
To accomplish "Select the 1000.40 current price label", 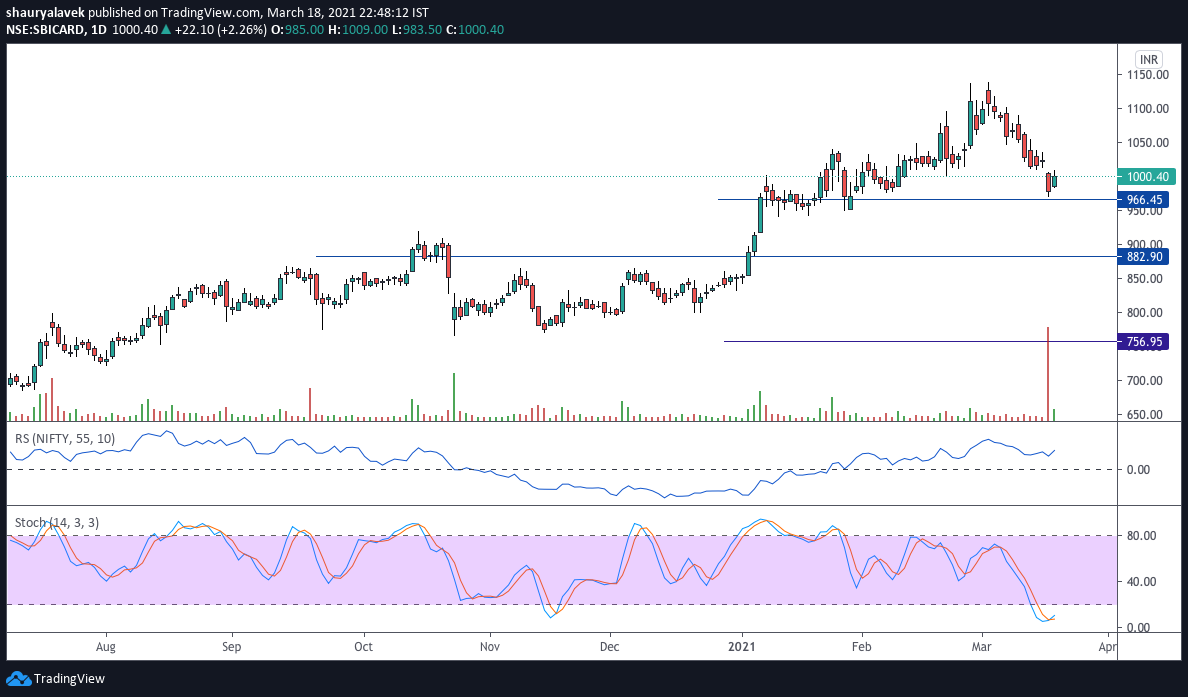I will (x=1148, y=177).
